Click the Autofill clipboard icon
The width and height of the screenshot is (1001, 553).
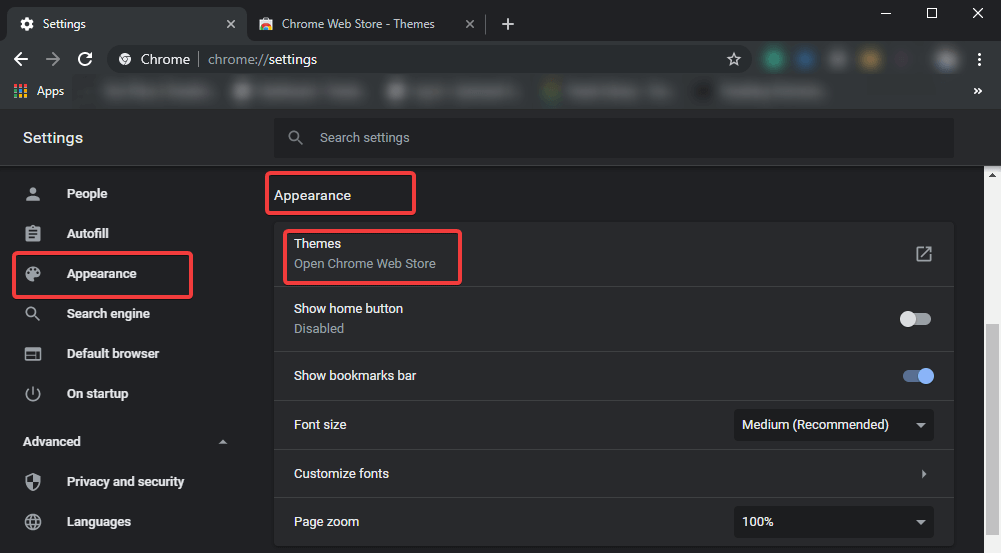point(33,234)
